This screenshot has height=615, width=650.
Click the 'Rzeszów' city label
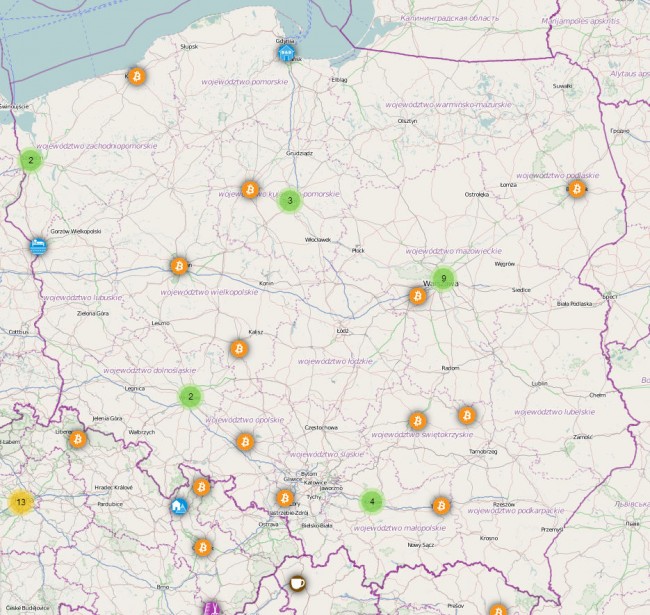click(504, 504)
